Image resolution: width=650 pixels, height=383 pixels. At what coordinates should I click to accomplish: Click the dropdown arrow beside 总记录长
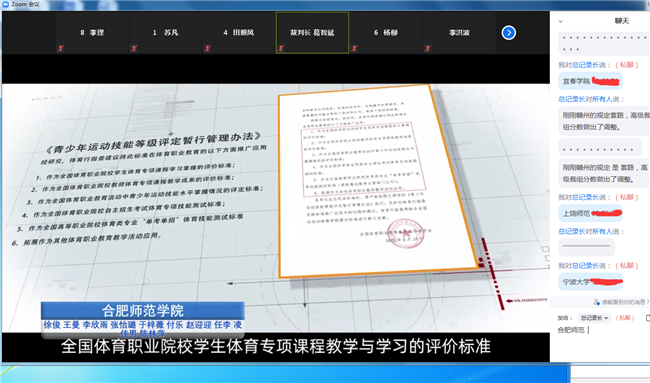(606, 318)
